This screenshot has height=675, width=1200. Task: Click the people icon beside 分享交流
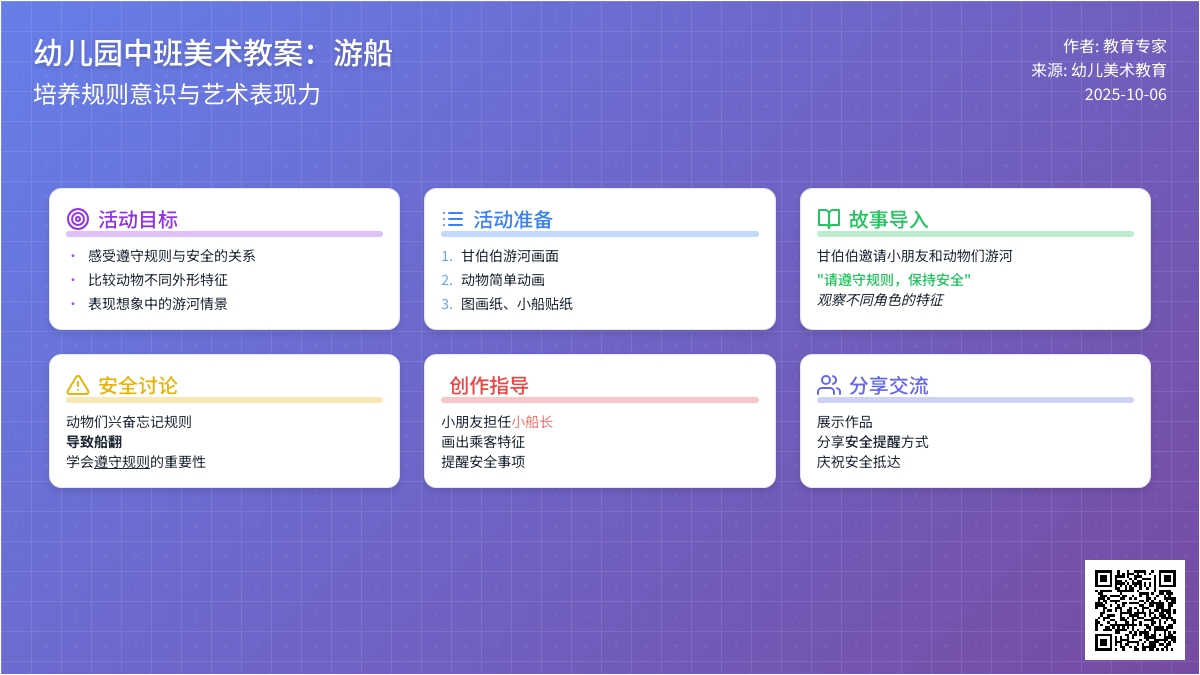(828, 385)
